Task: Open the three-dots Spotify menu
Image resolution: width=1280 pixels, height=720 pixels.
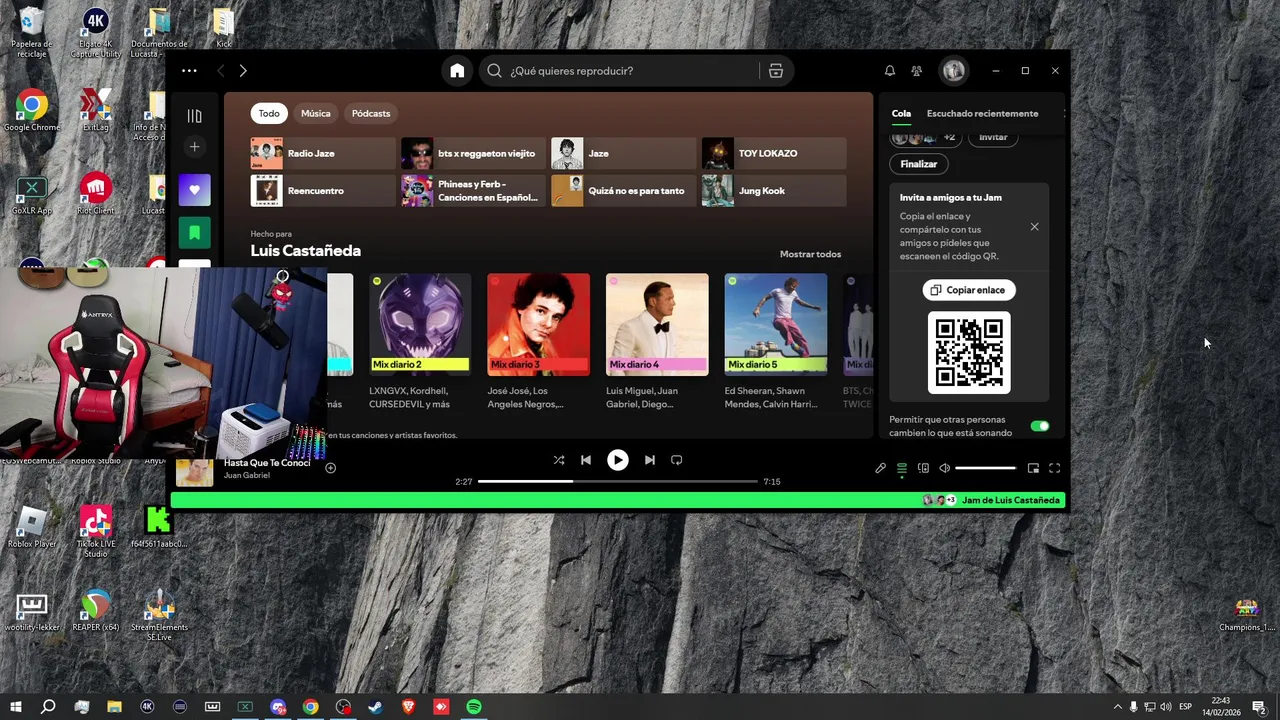Action: [x=189, y=71]
